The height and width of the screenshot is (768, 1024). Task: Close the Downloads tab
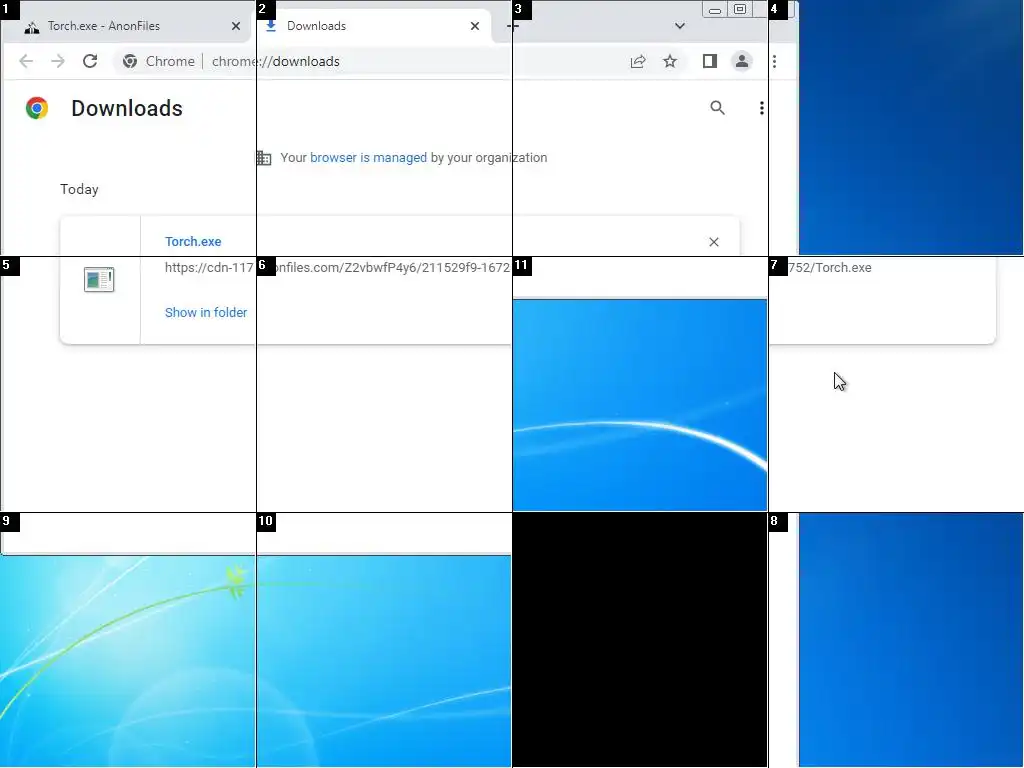pos(475,26)
